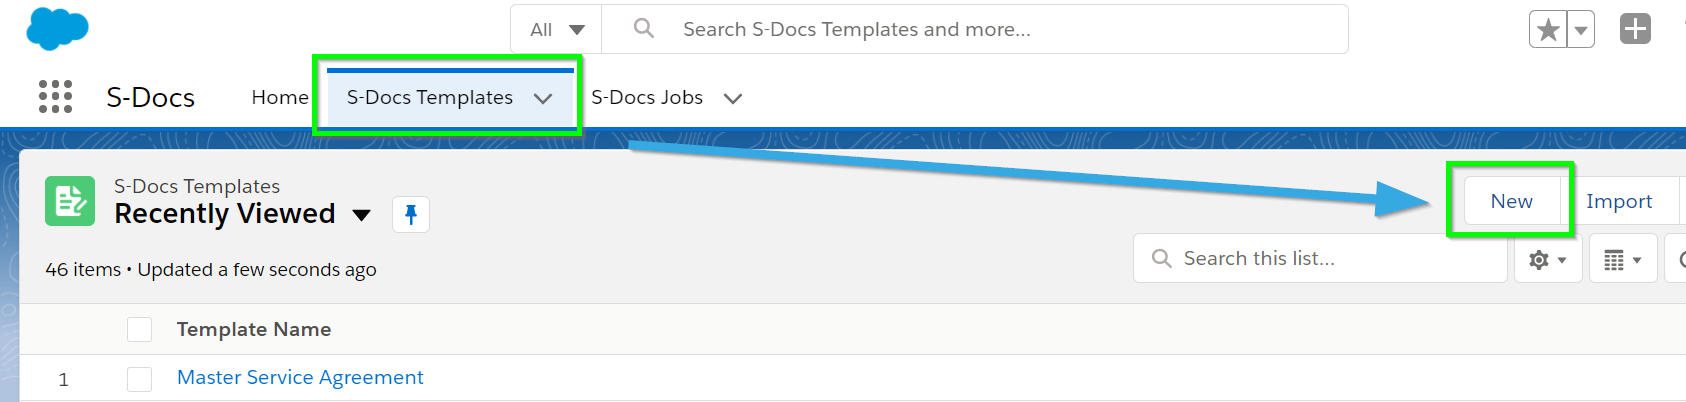Open the S-Docs Jobs tab chevron menu

pos(733,98)
